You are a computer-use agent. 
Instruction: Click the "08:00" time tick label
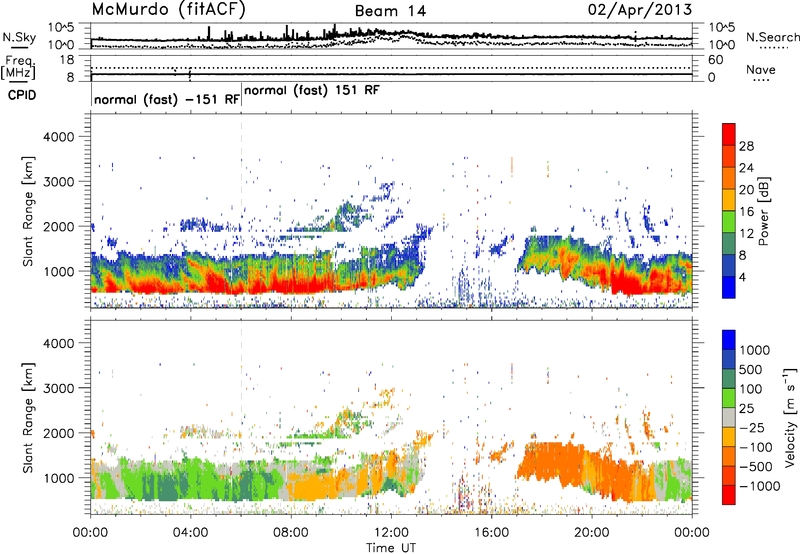pyautogui.click(x=290, y=533)
